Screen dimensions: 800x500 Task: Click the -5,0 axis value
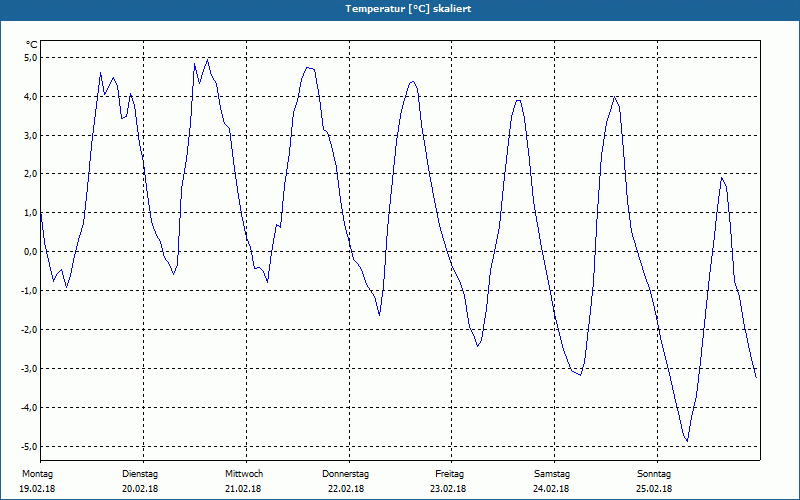[x=29, y=446]
